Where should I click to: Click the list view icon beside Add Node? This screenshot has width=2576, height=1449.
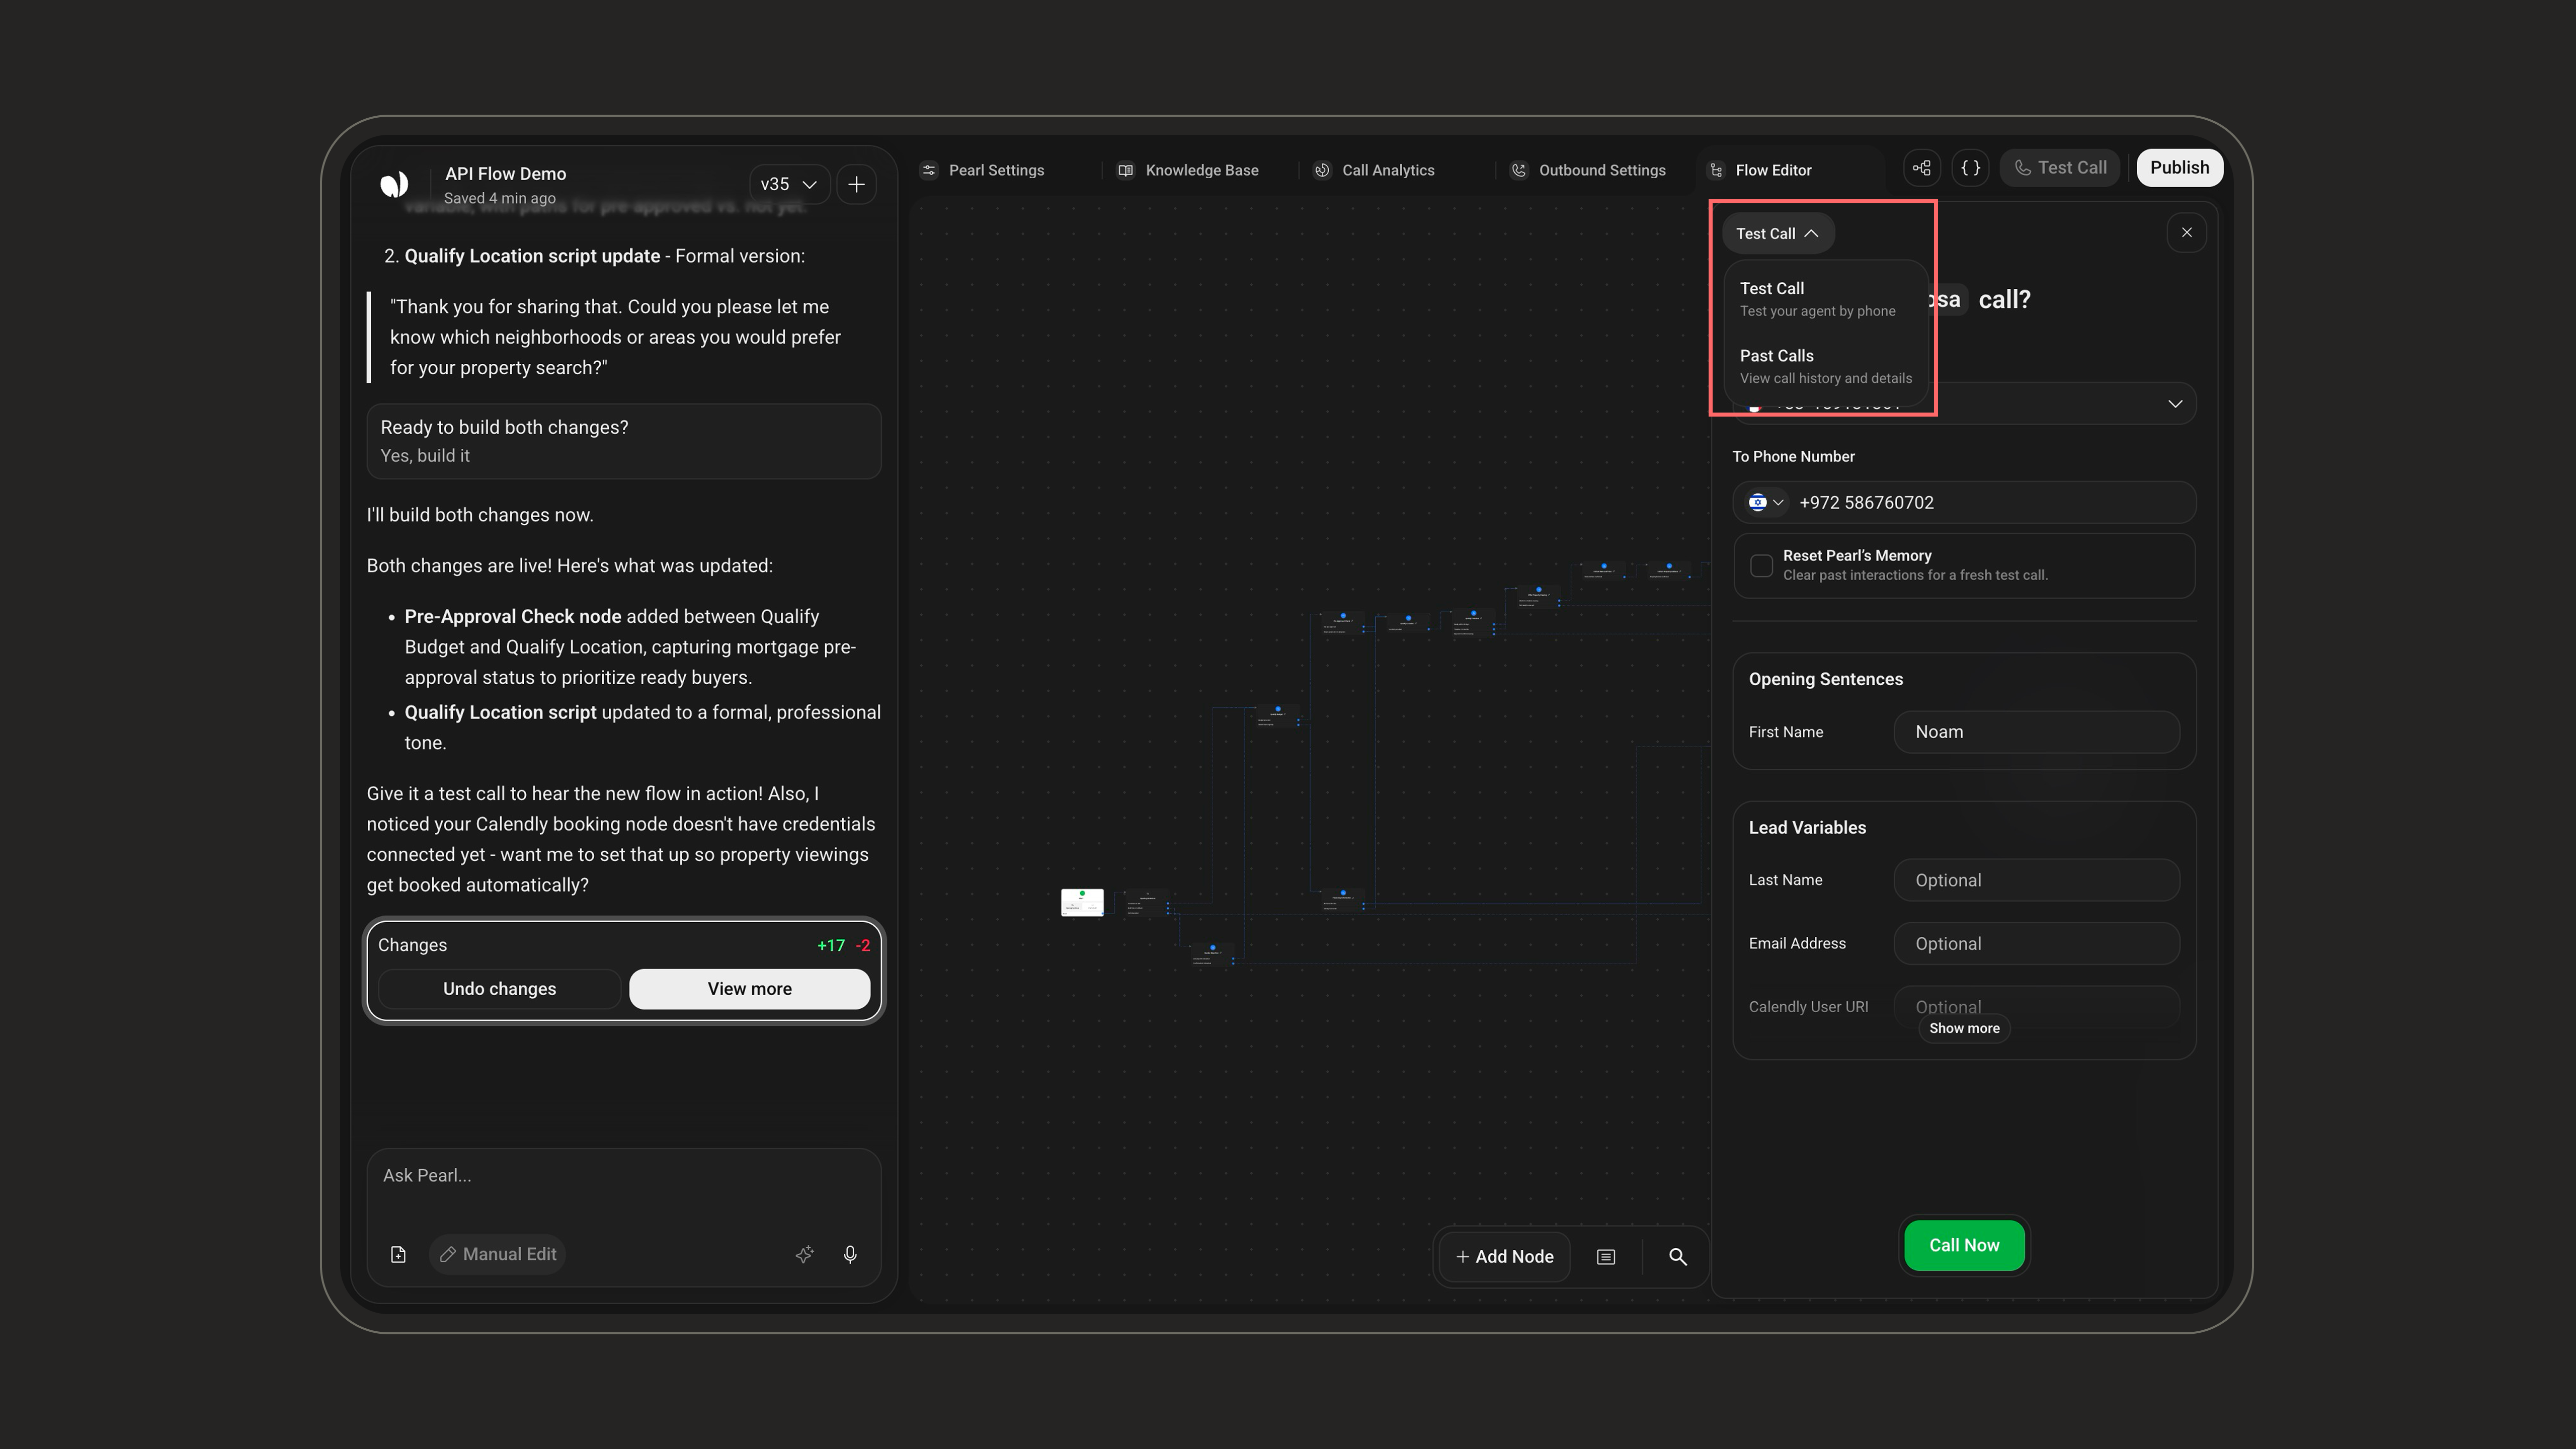pos(1606,1257)
